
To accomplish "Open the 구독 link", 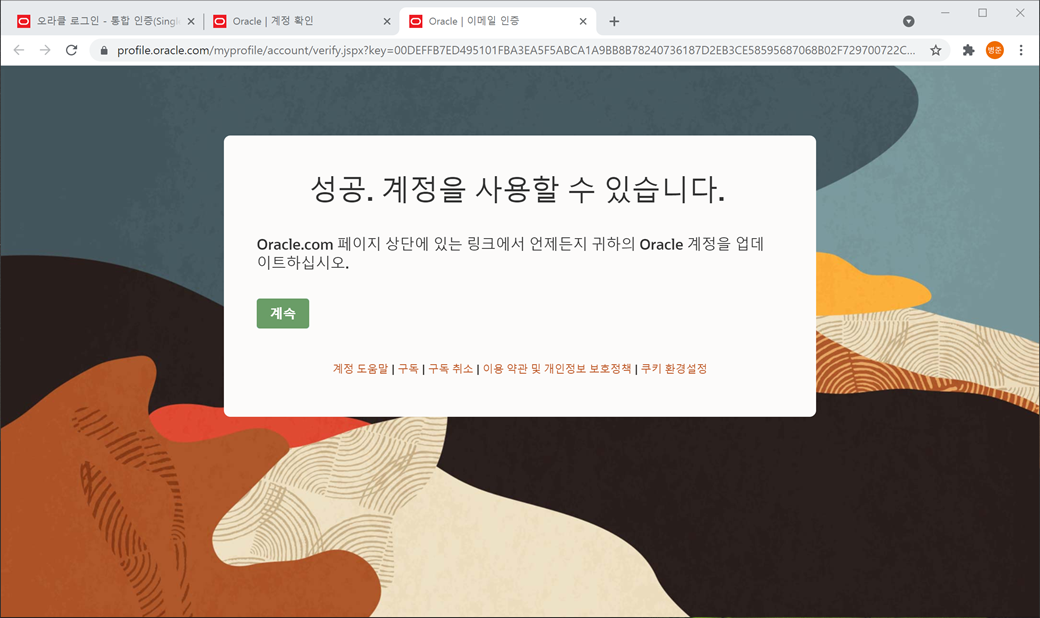I will click(x=408, y=369).
